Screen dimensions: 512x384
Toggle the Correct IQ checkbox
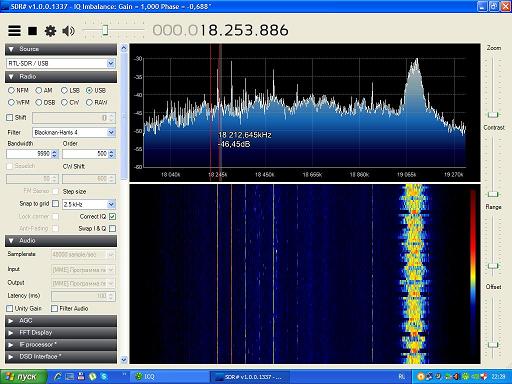click(112, 217)
